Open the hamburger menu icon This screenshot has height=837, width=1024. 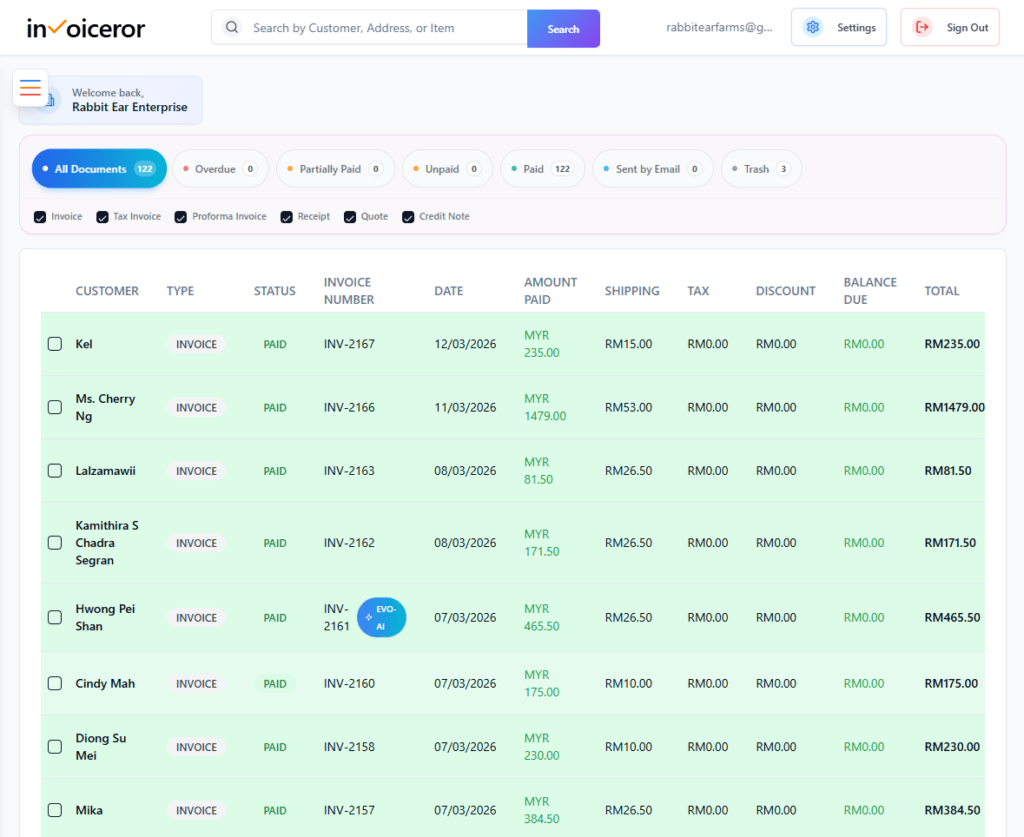click(x=30, y=88)
